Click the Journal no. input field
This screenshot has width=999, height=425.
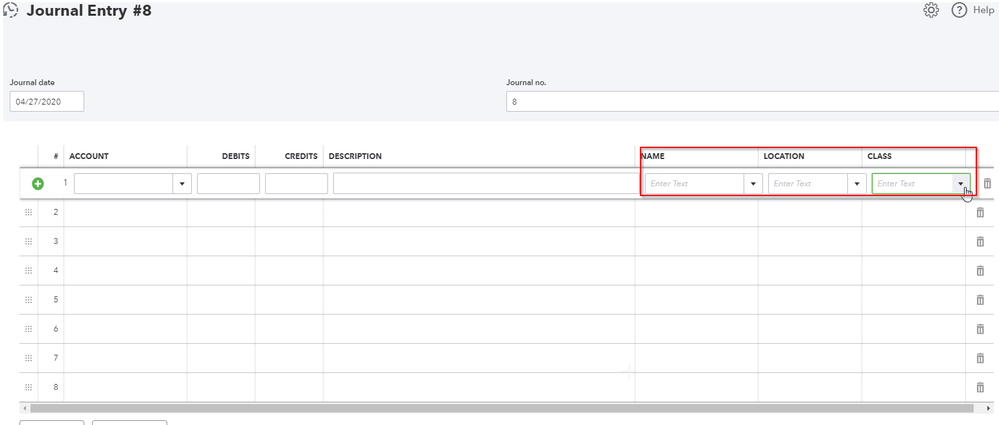752,101
